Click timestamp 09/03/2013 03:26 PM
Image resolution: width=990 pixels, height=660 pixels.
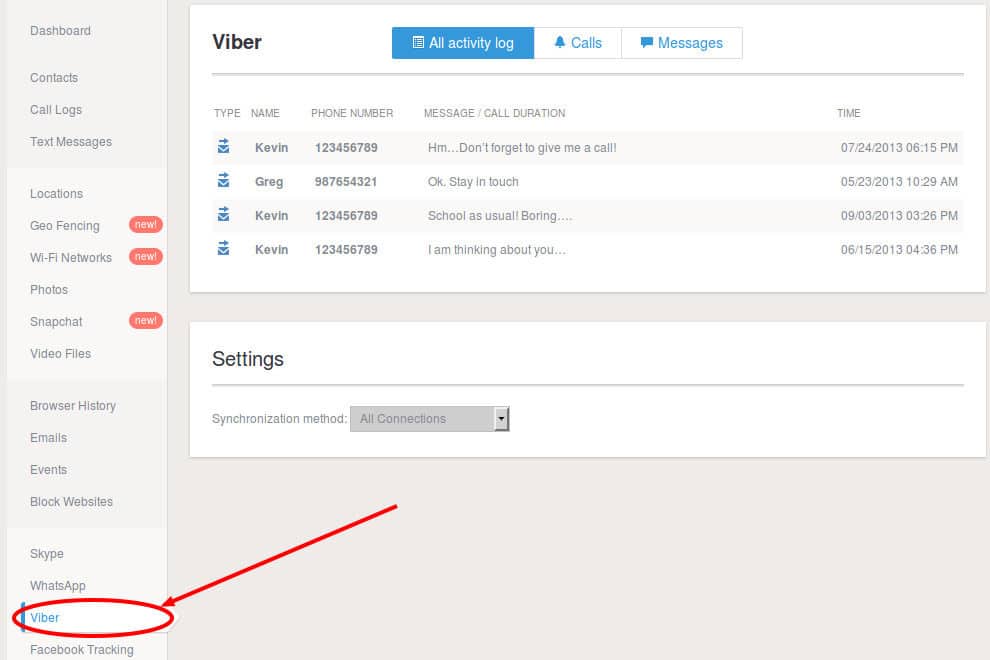[x=899, y=216]
